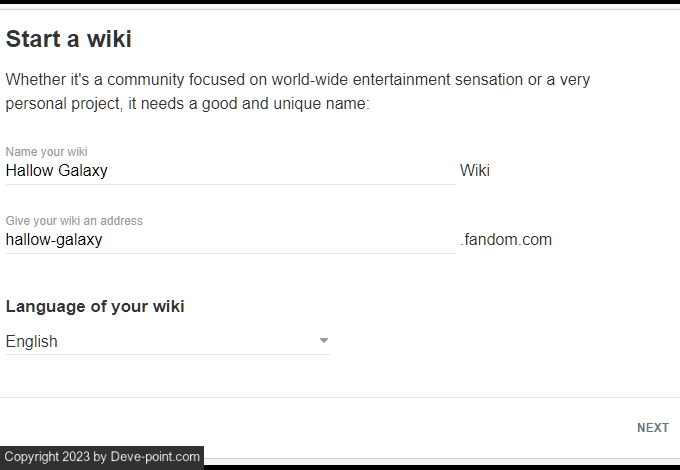Click the word 'English' in language selector
The height and width of the screenshot is (470, 680).
tap(32, 341)
